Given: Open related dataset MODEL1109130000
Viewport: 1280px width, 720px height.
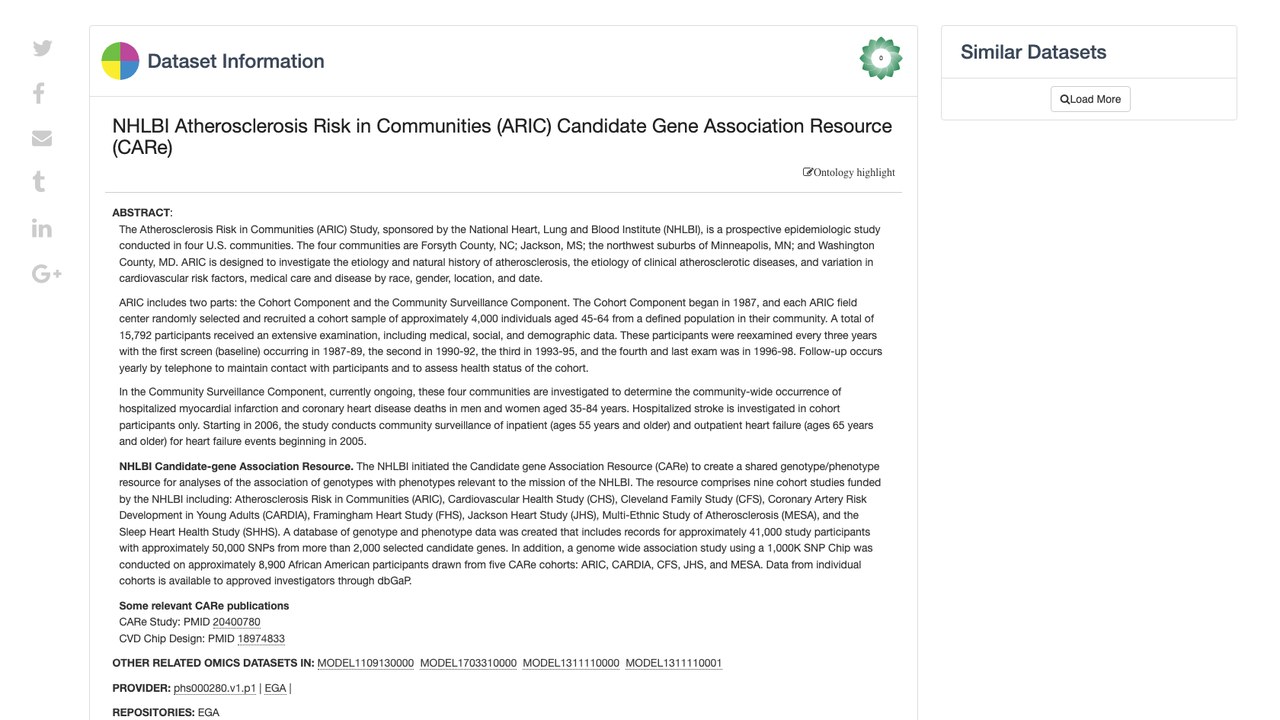Looking at the screenshot, I should click(x=365, y=663).
